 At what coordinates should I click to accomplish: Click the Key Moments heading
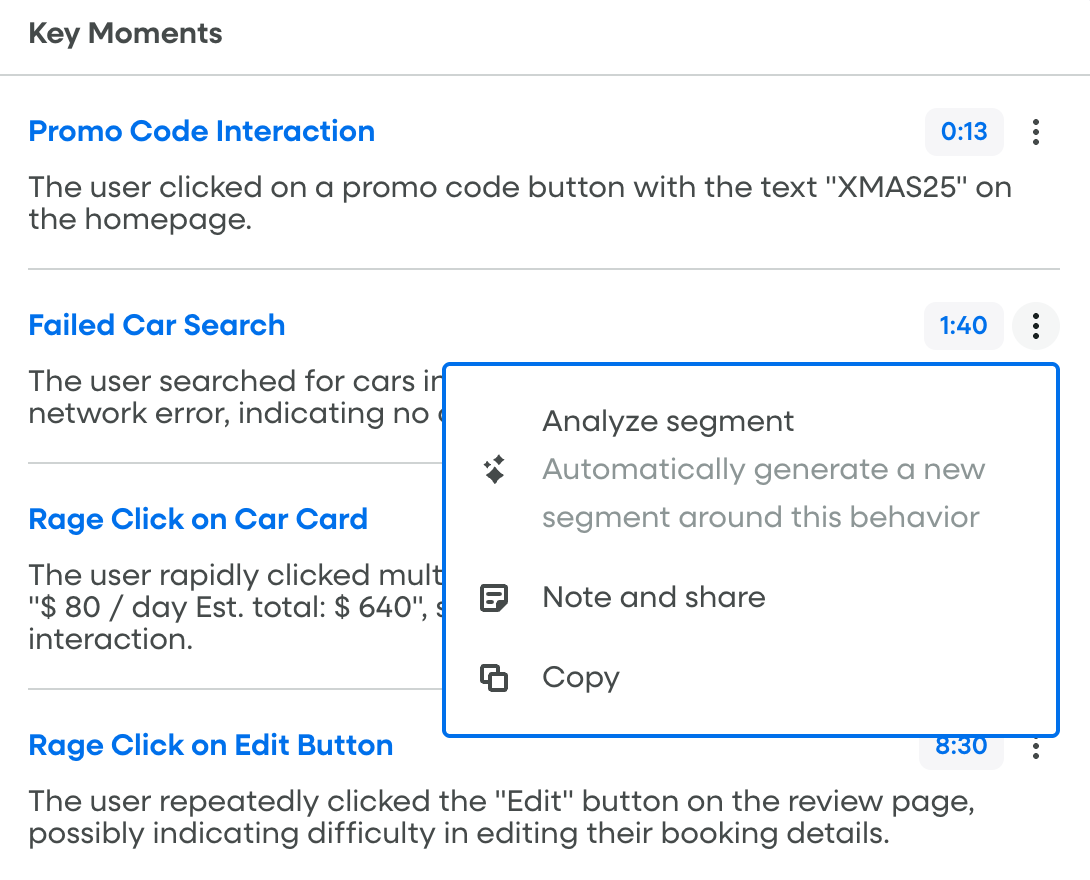point(126,34)
